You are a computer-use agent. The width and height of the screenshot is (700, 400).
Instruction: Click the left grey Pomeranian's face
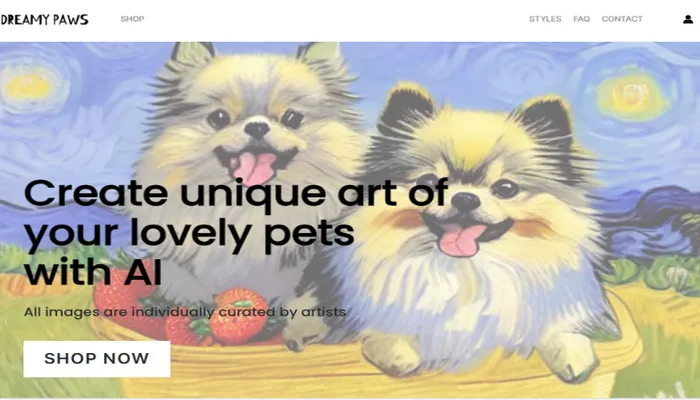click(x=255, y=129)
